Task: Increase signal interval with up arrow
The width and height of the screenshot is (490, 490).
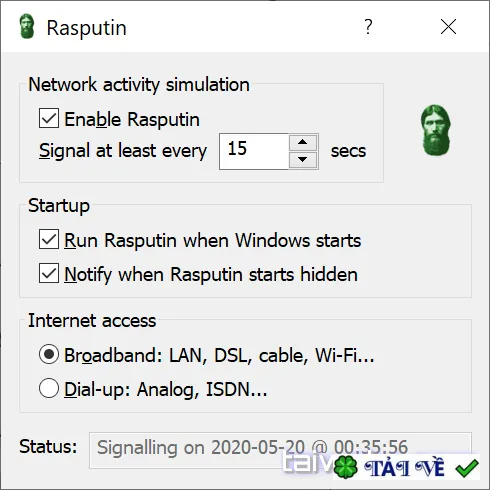Action: click(x=303, y=143)
